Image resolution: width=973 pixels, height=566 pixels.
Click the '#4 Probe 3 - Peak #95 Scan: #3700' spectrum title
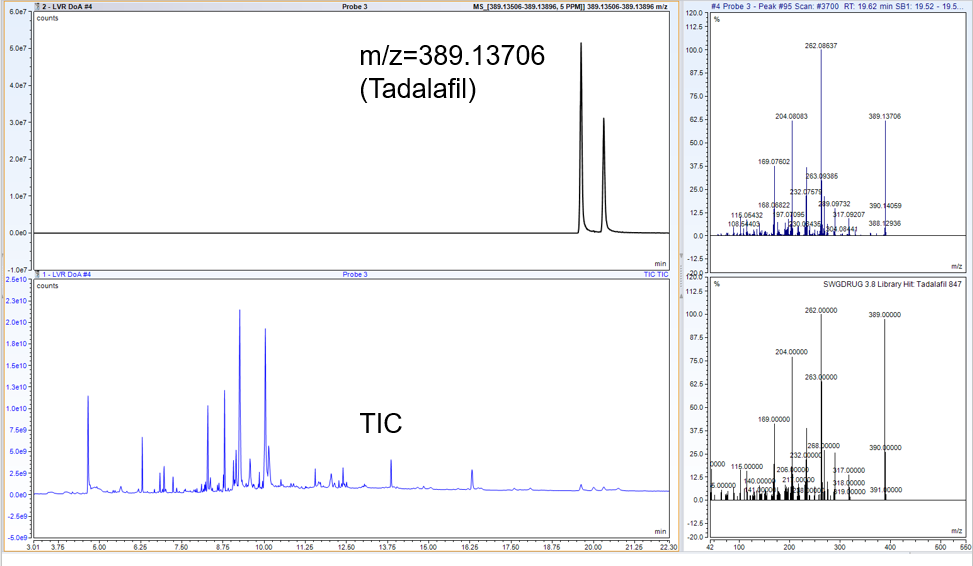pyautogui.click(x=774, y=6)
